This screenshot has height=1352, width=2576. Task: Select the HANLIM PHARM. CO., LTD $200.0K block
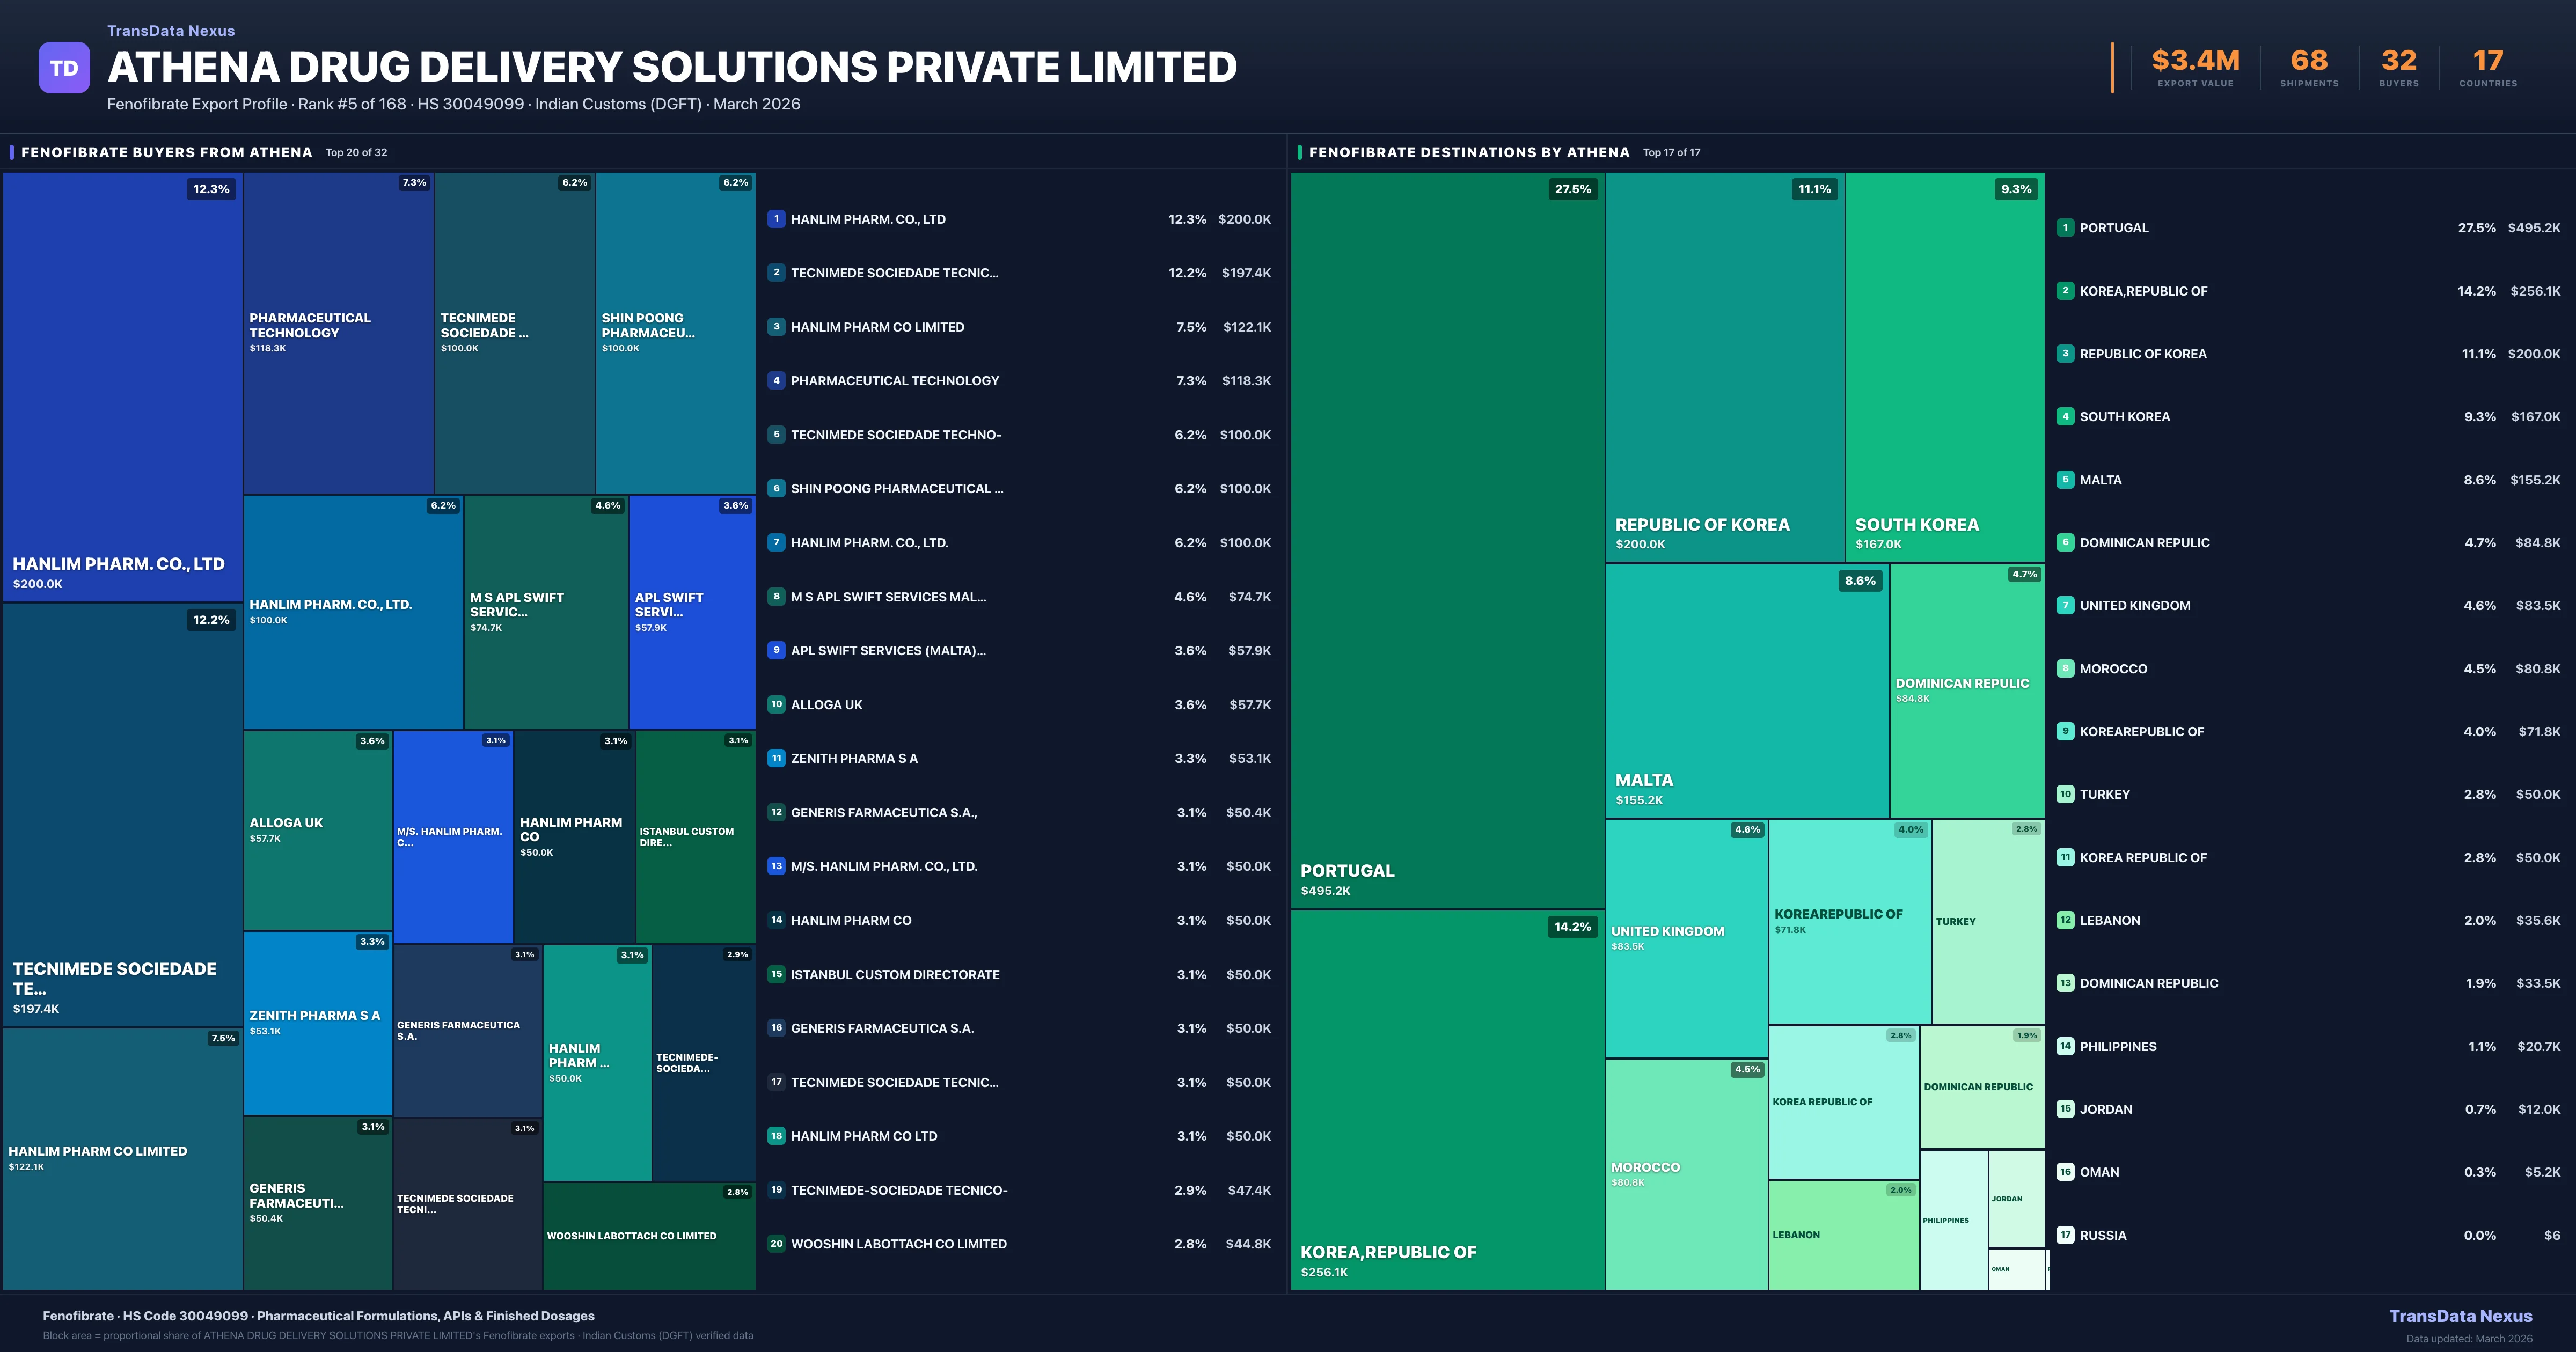pyautogui.click(x=122, y=386)
